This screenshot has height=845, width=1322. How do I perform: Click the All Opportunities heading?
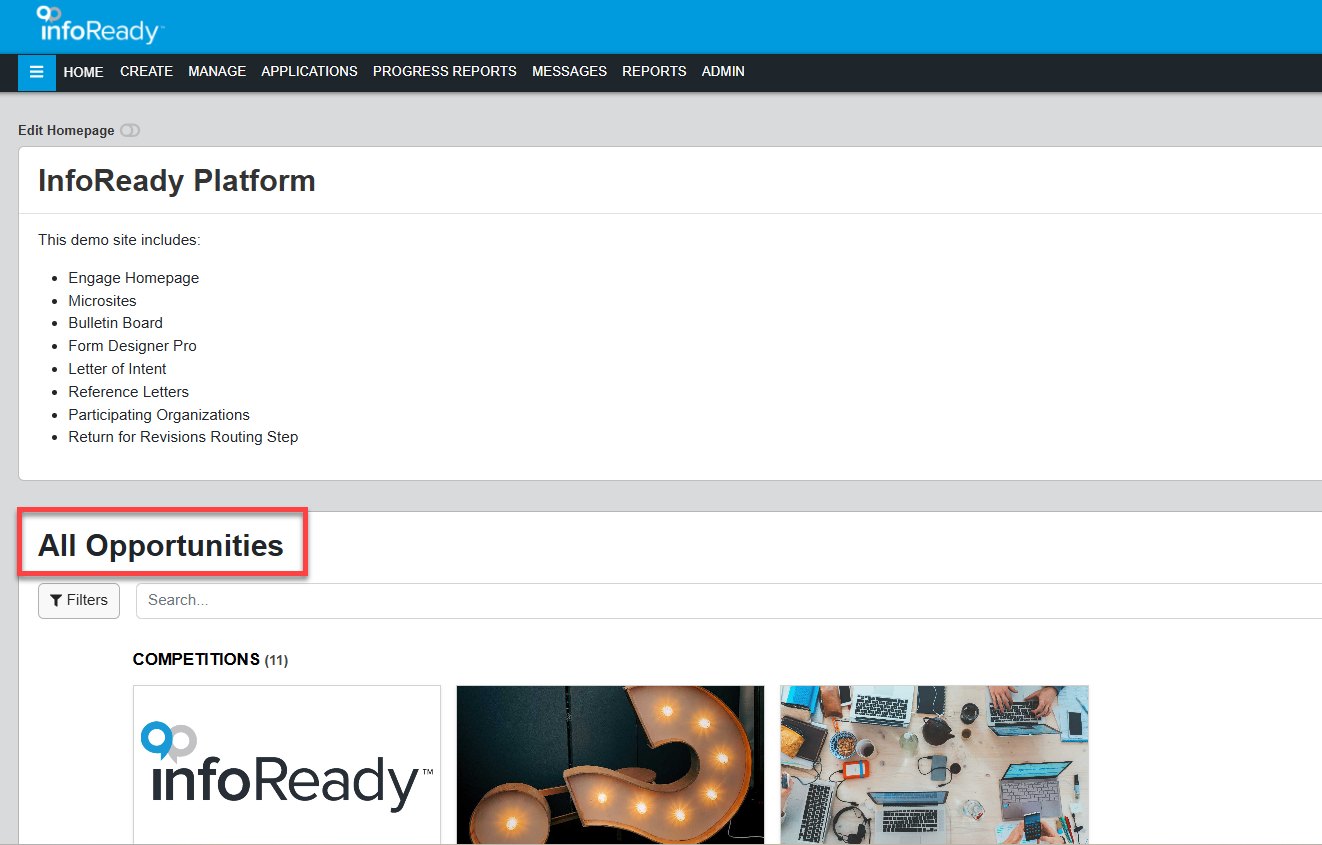click(x=161, y=546)
